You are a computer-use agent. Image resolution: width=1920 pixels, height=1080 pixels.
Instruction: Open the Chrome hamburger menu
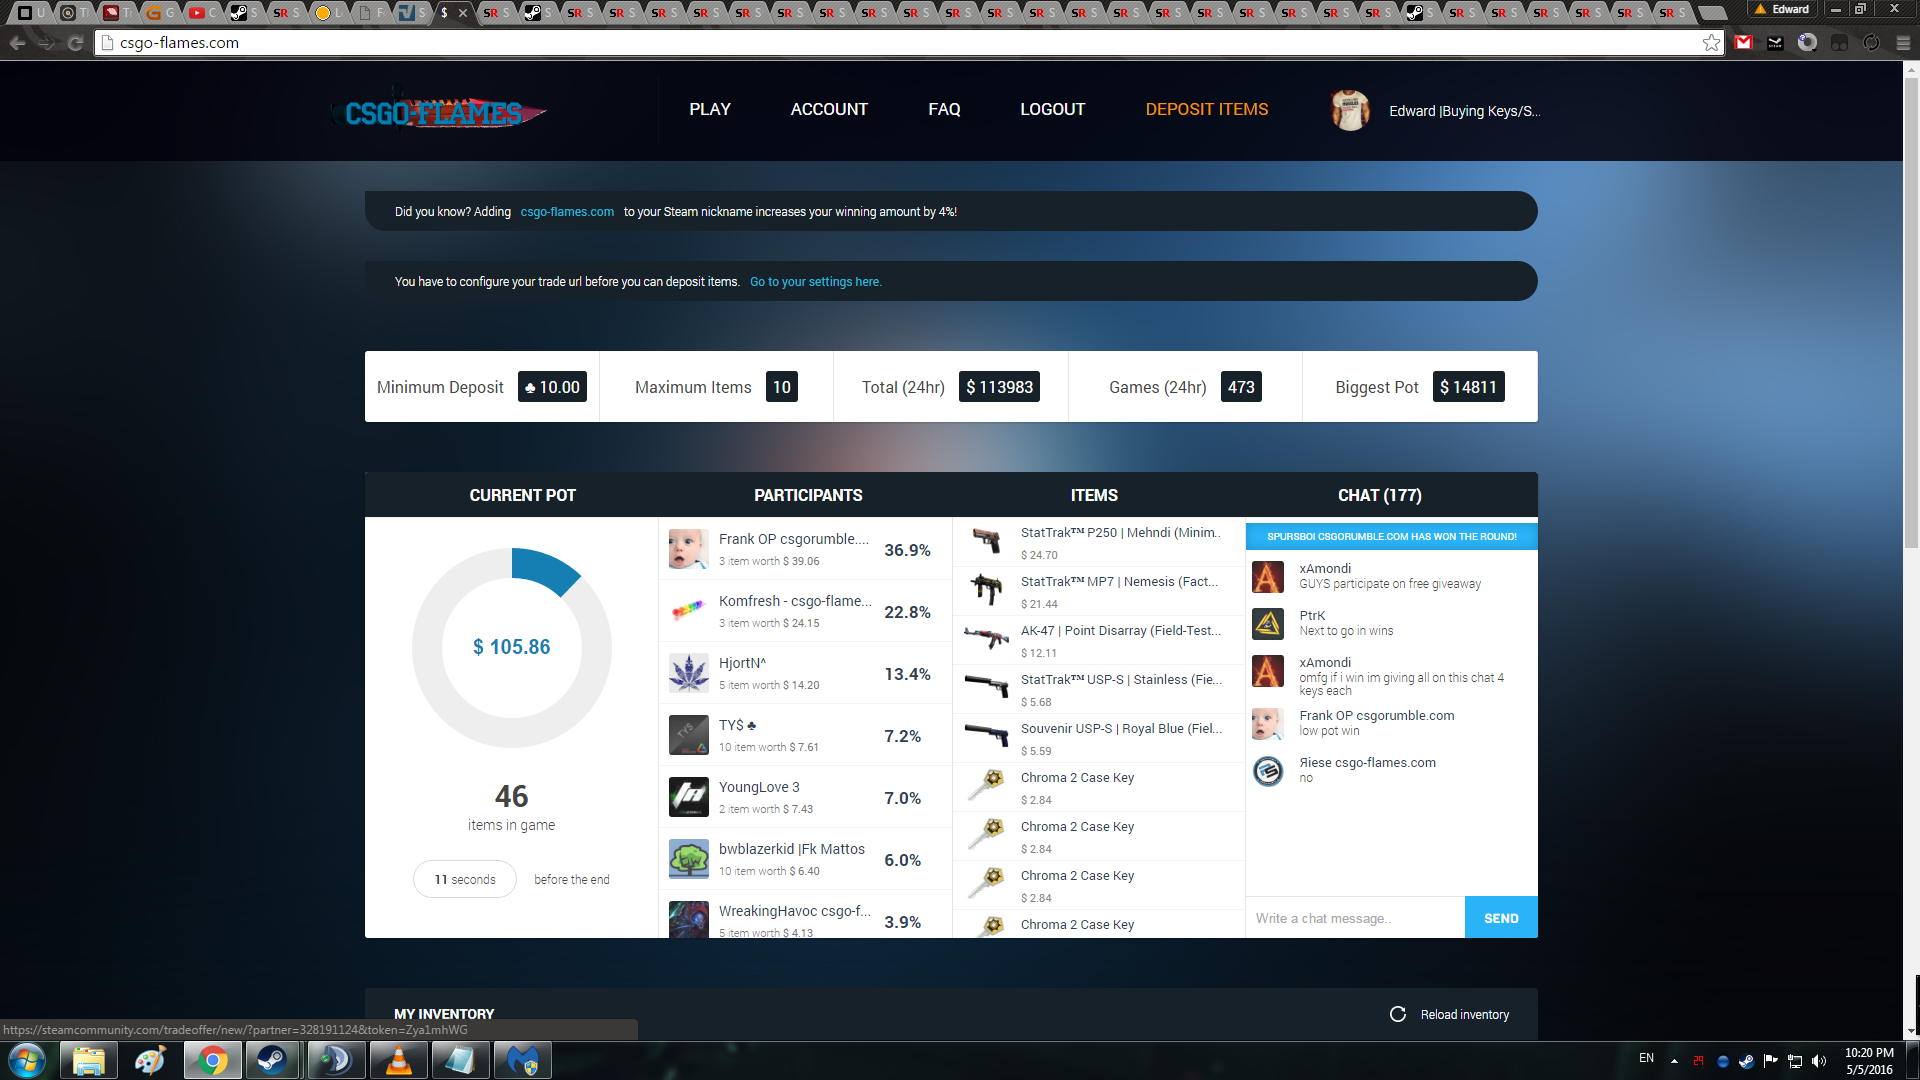1903,43
